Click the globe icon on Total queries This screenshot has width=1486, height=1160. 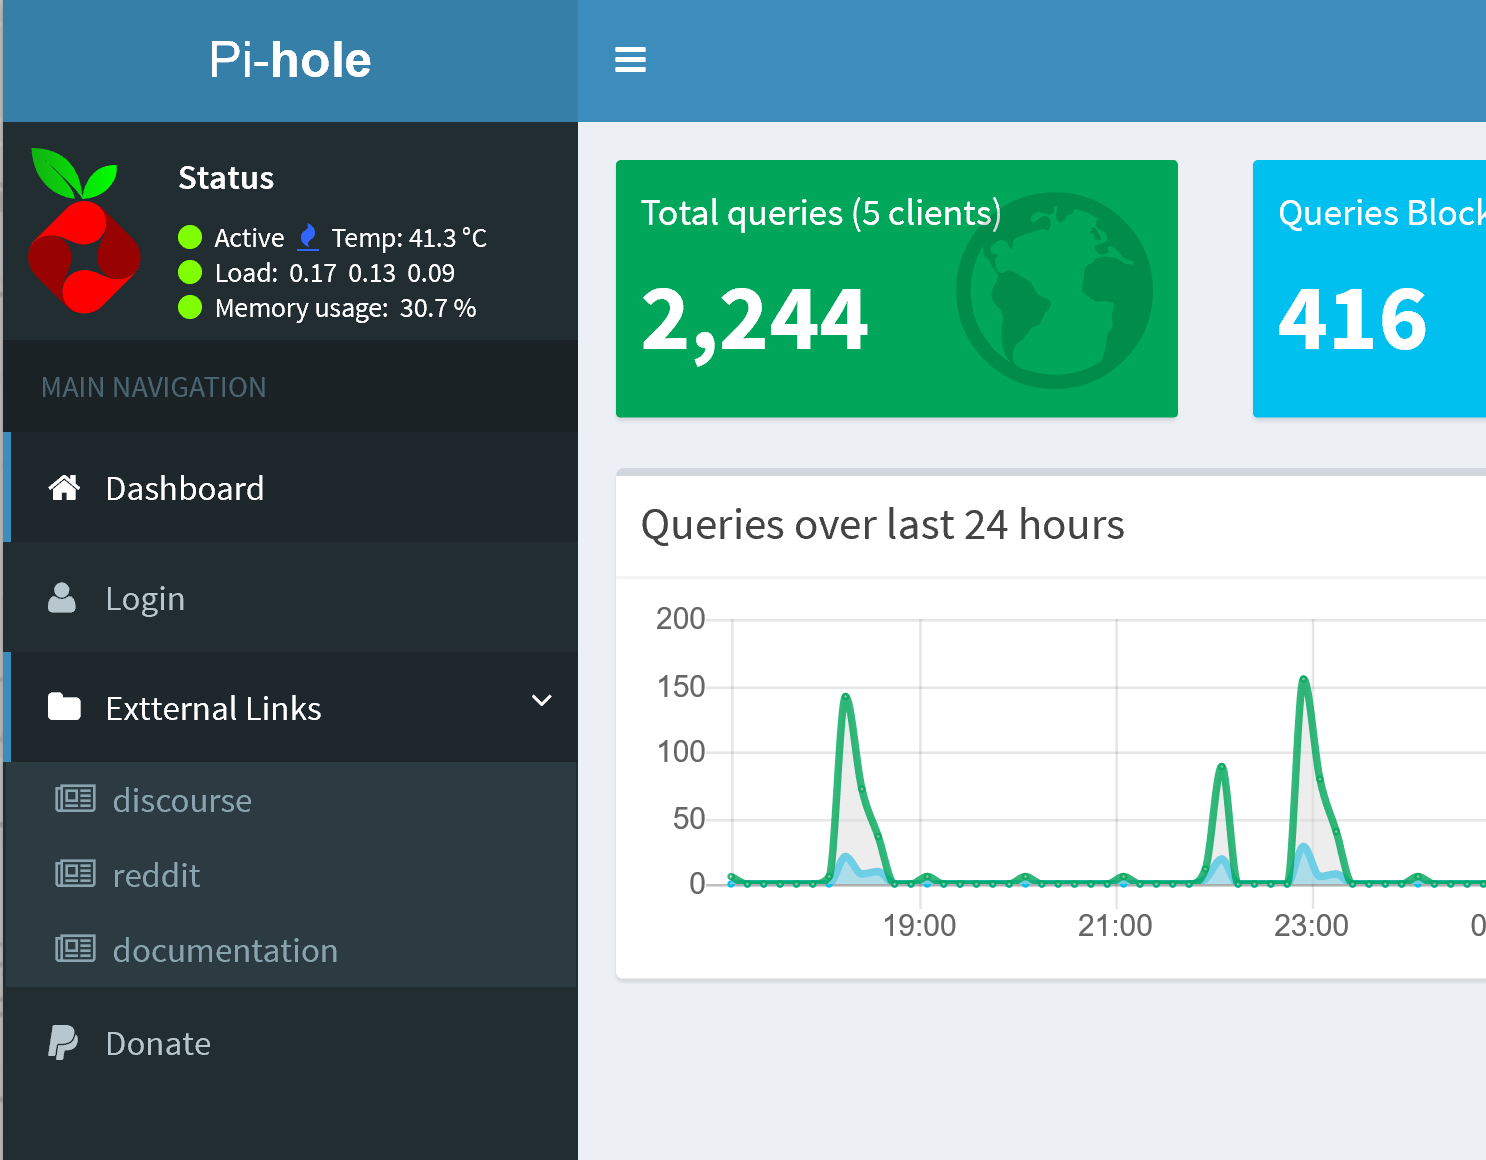pyautogui.click(x=1054, y=287)
